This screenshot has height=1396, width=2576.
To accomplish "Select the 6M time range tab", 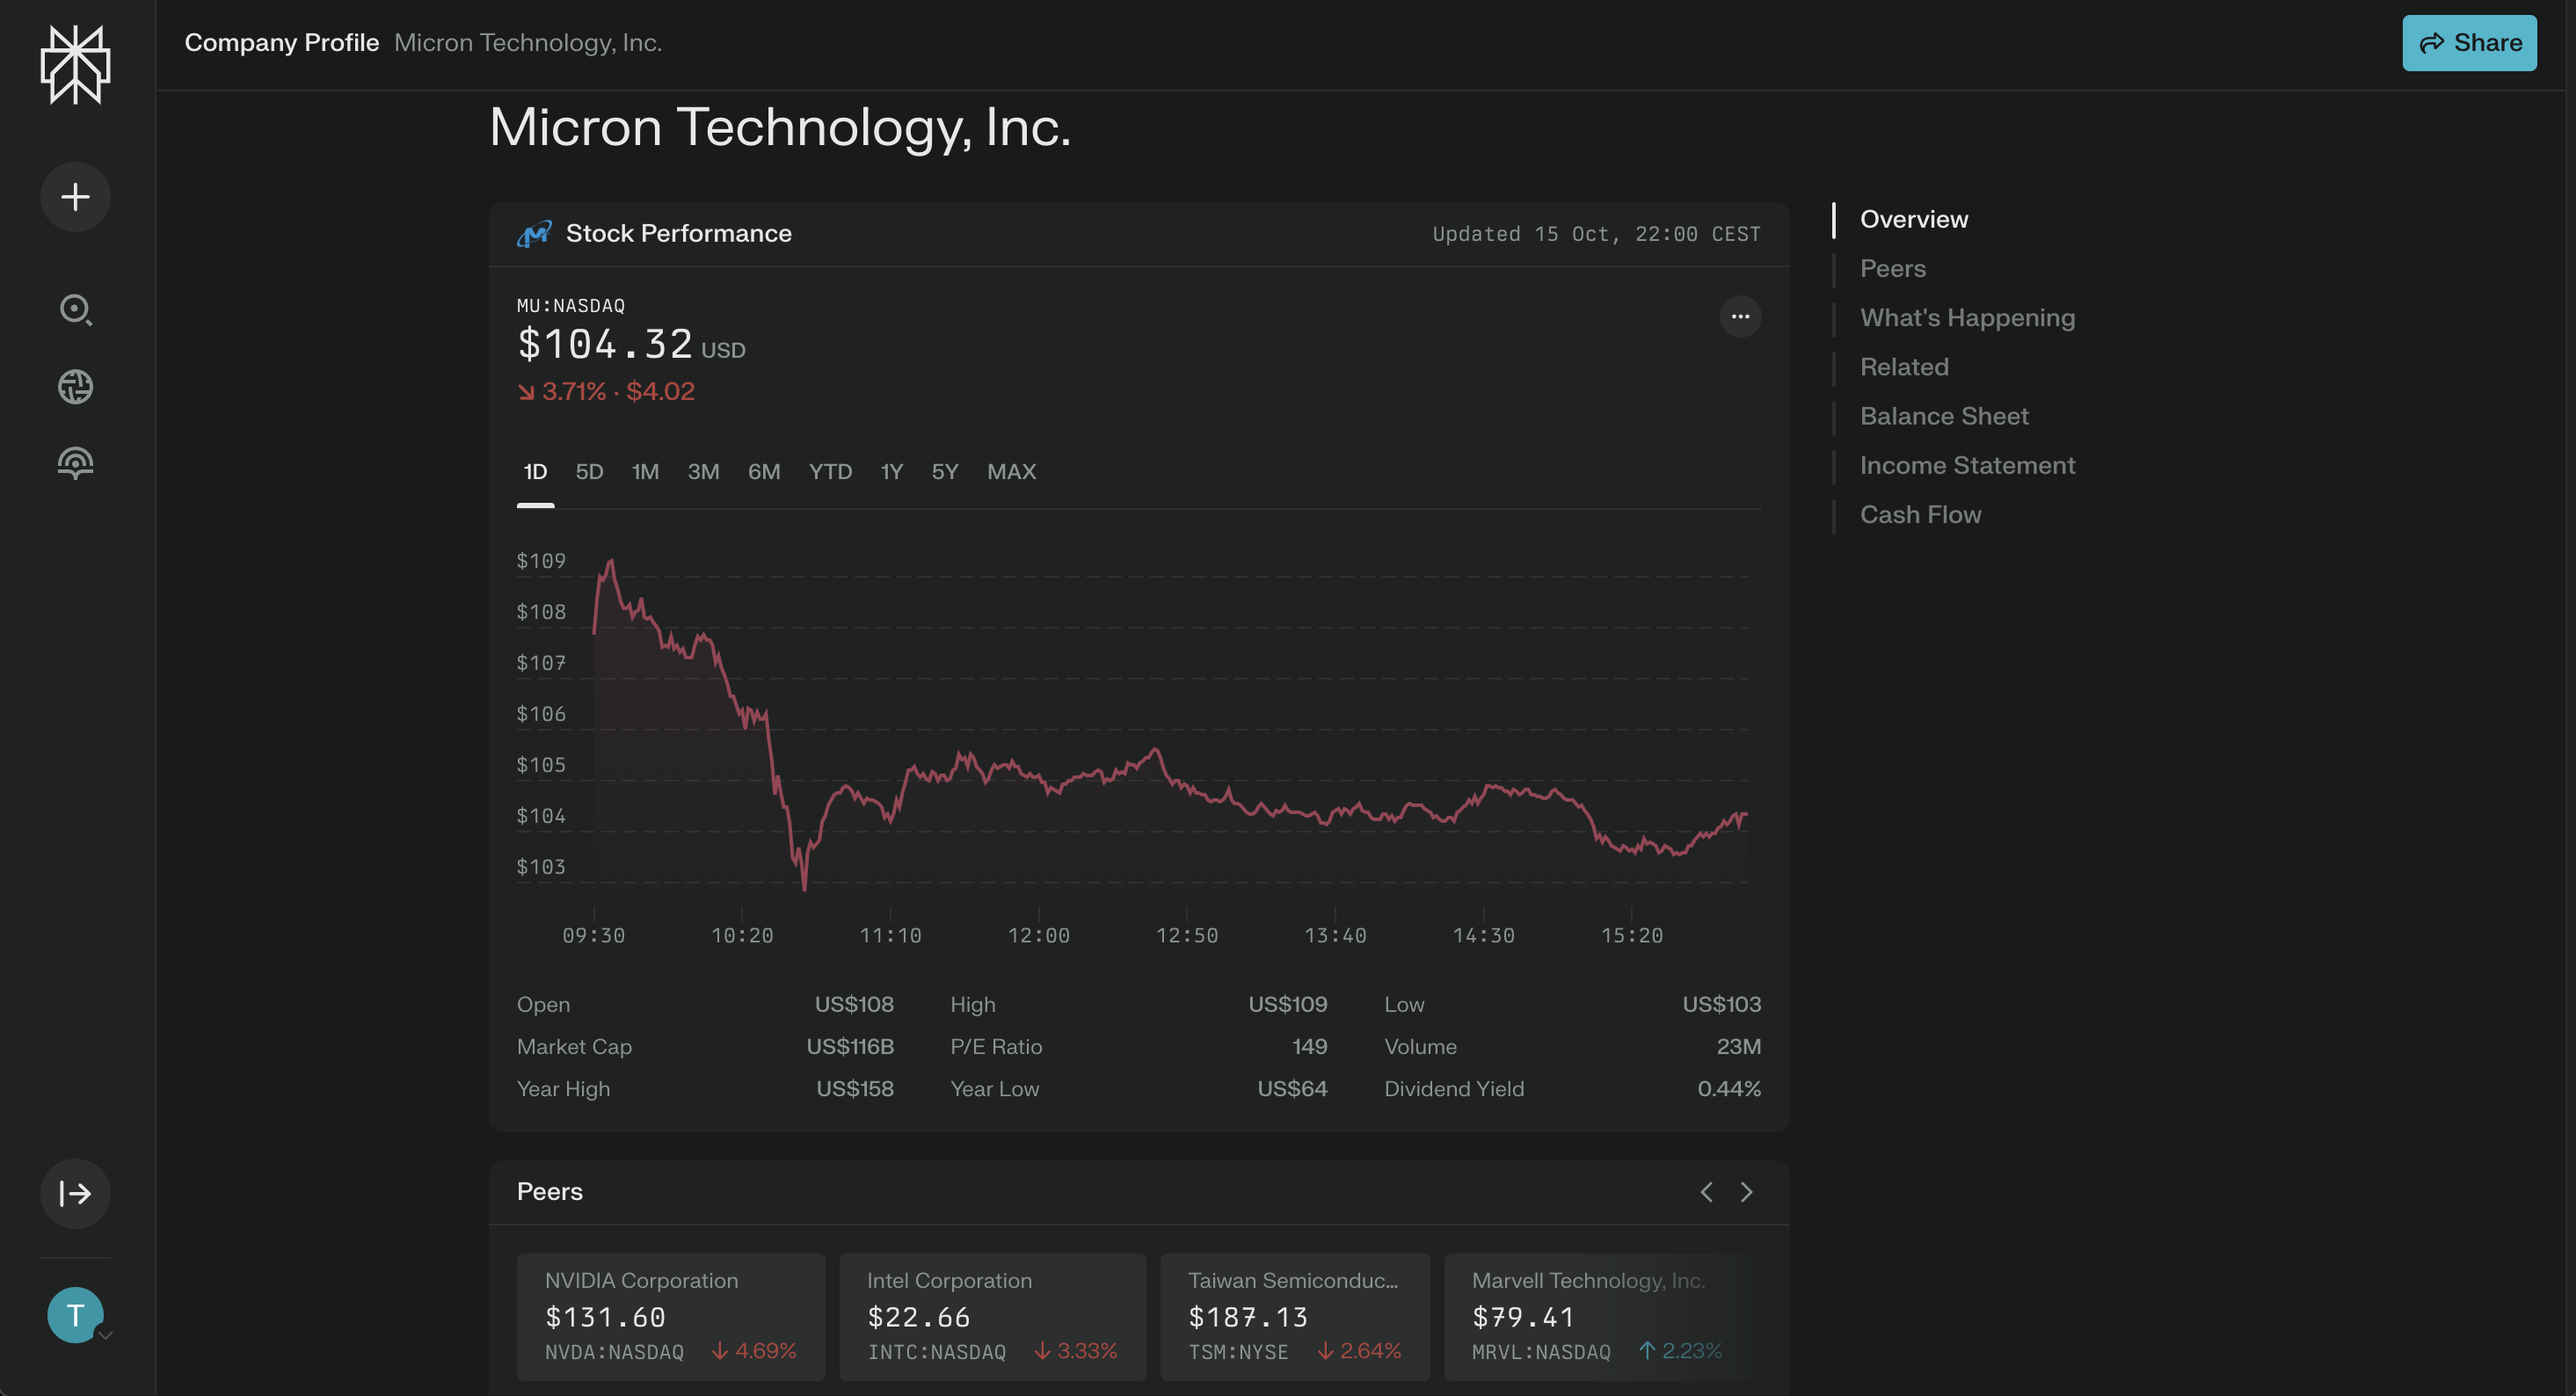I will [764, 471].
